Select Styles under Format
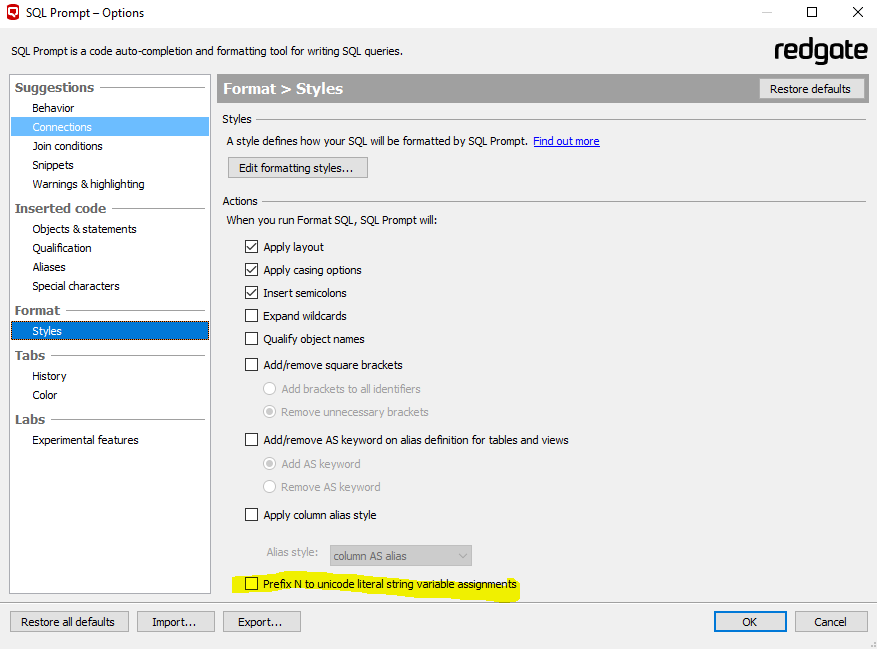Image resolution: width=877 pixels, height=649 pixels. coord(110,331)
